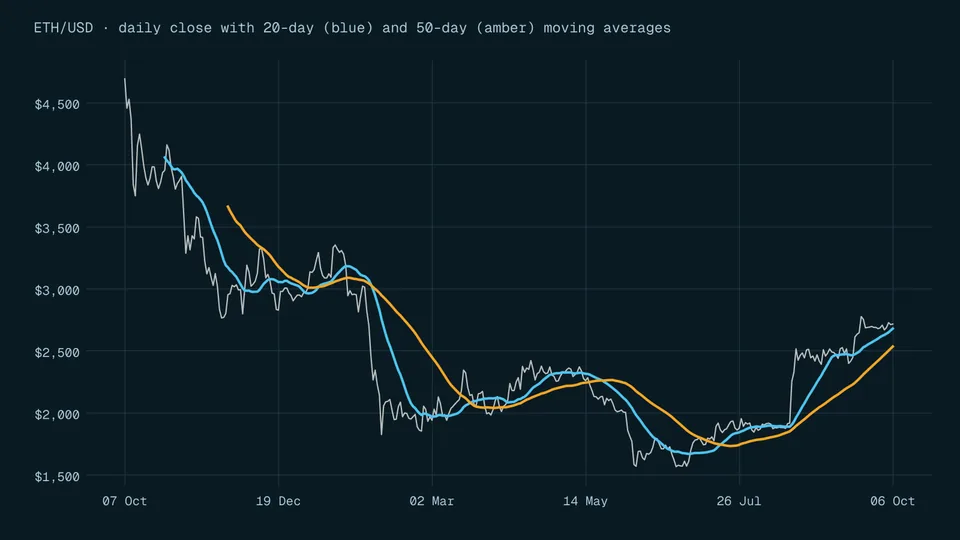Click the 07 Oct x-axis label
Viewport: 960px width, 540px height.
pyautogui.click(x=125, y=501)
